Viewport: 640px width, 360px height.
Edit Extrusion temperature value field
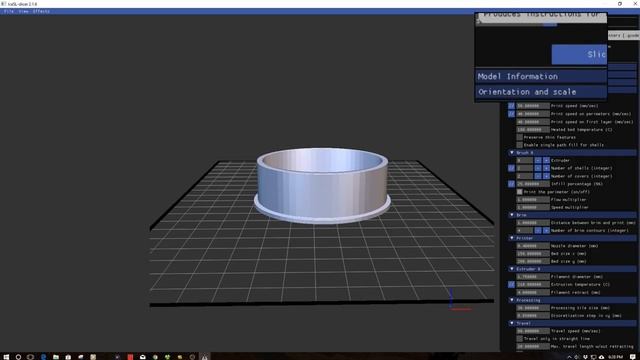coord(533,284)
